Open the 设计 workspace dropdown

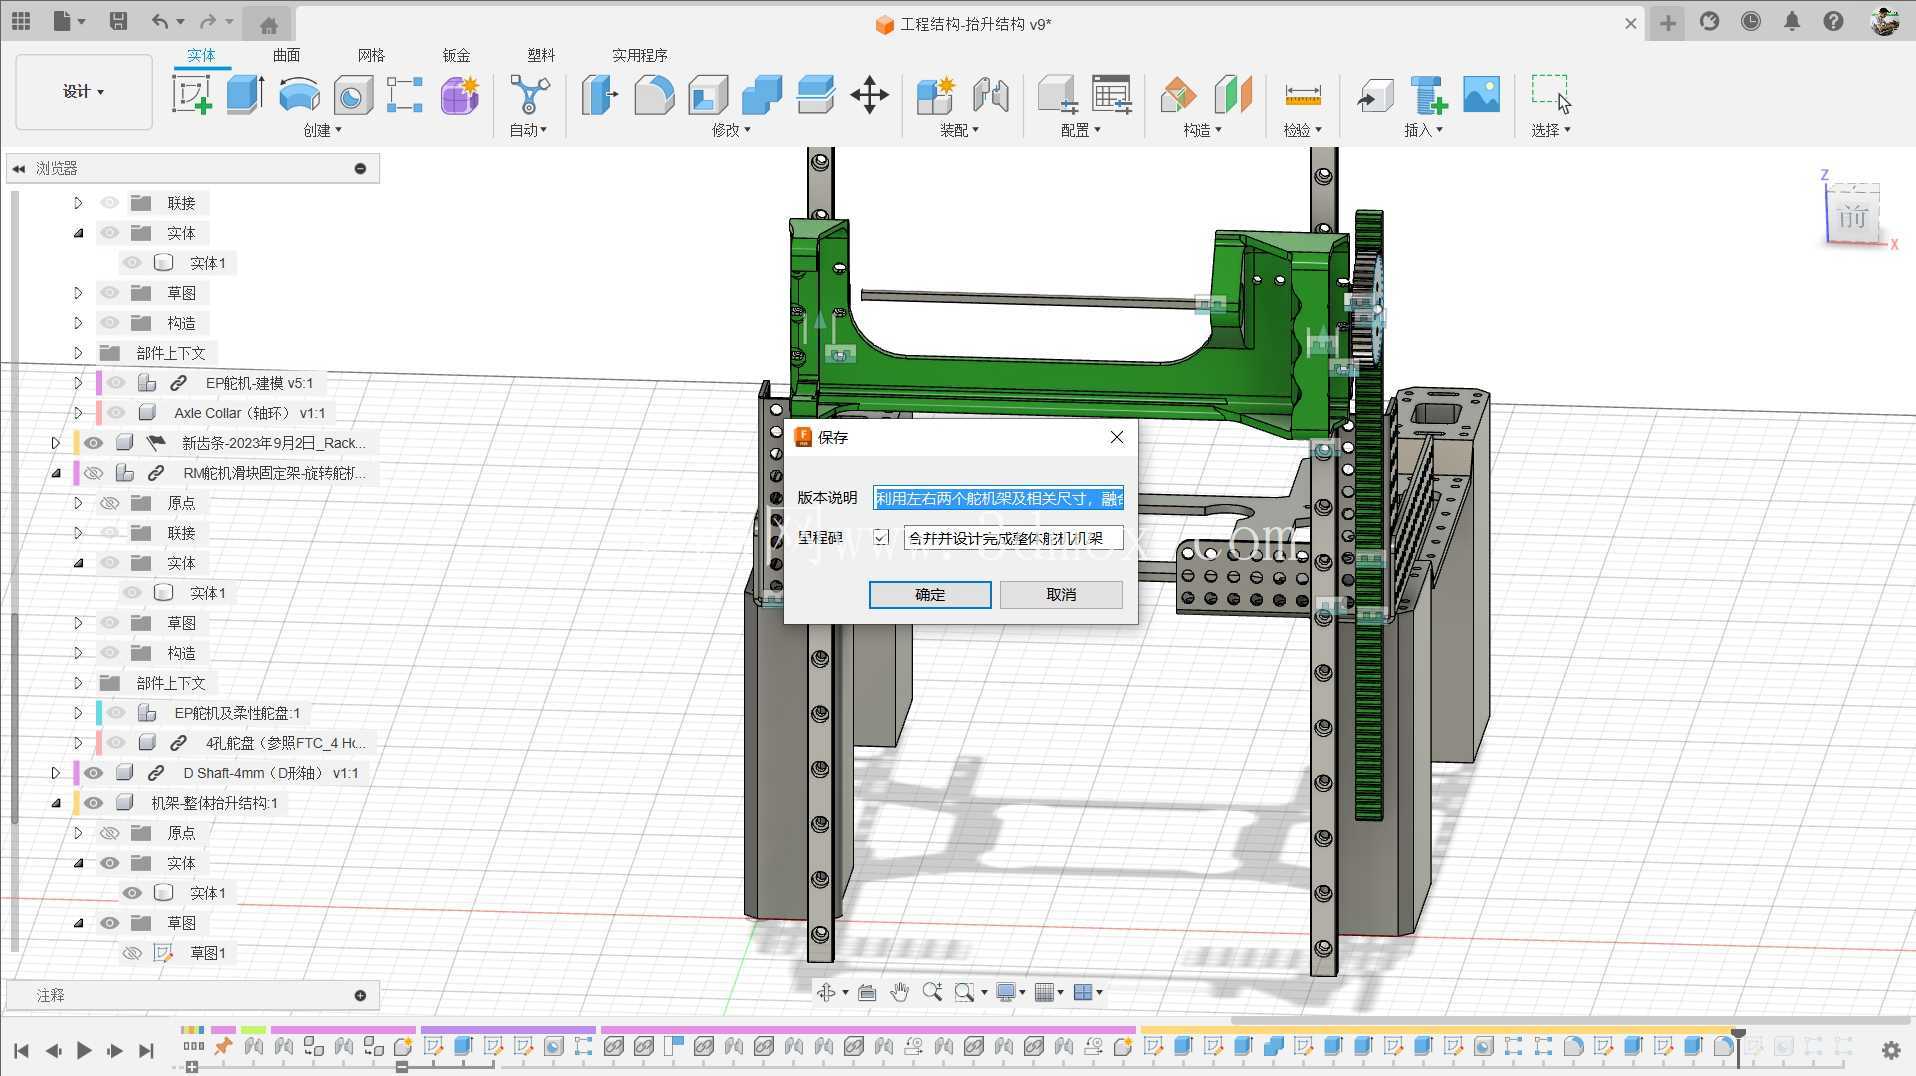(84, 92)
